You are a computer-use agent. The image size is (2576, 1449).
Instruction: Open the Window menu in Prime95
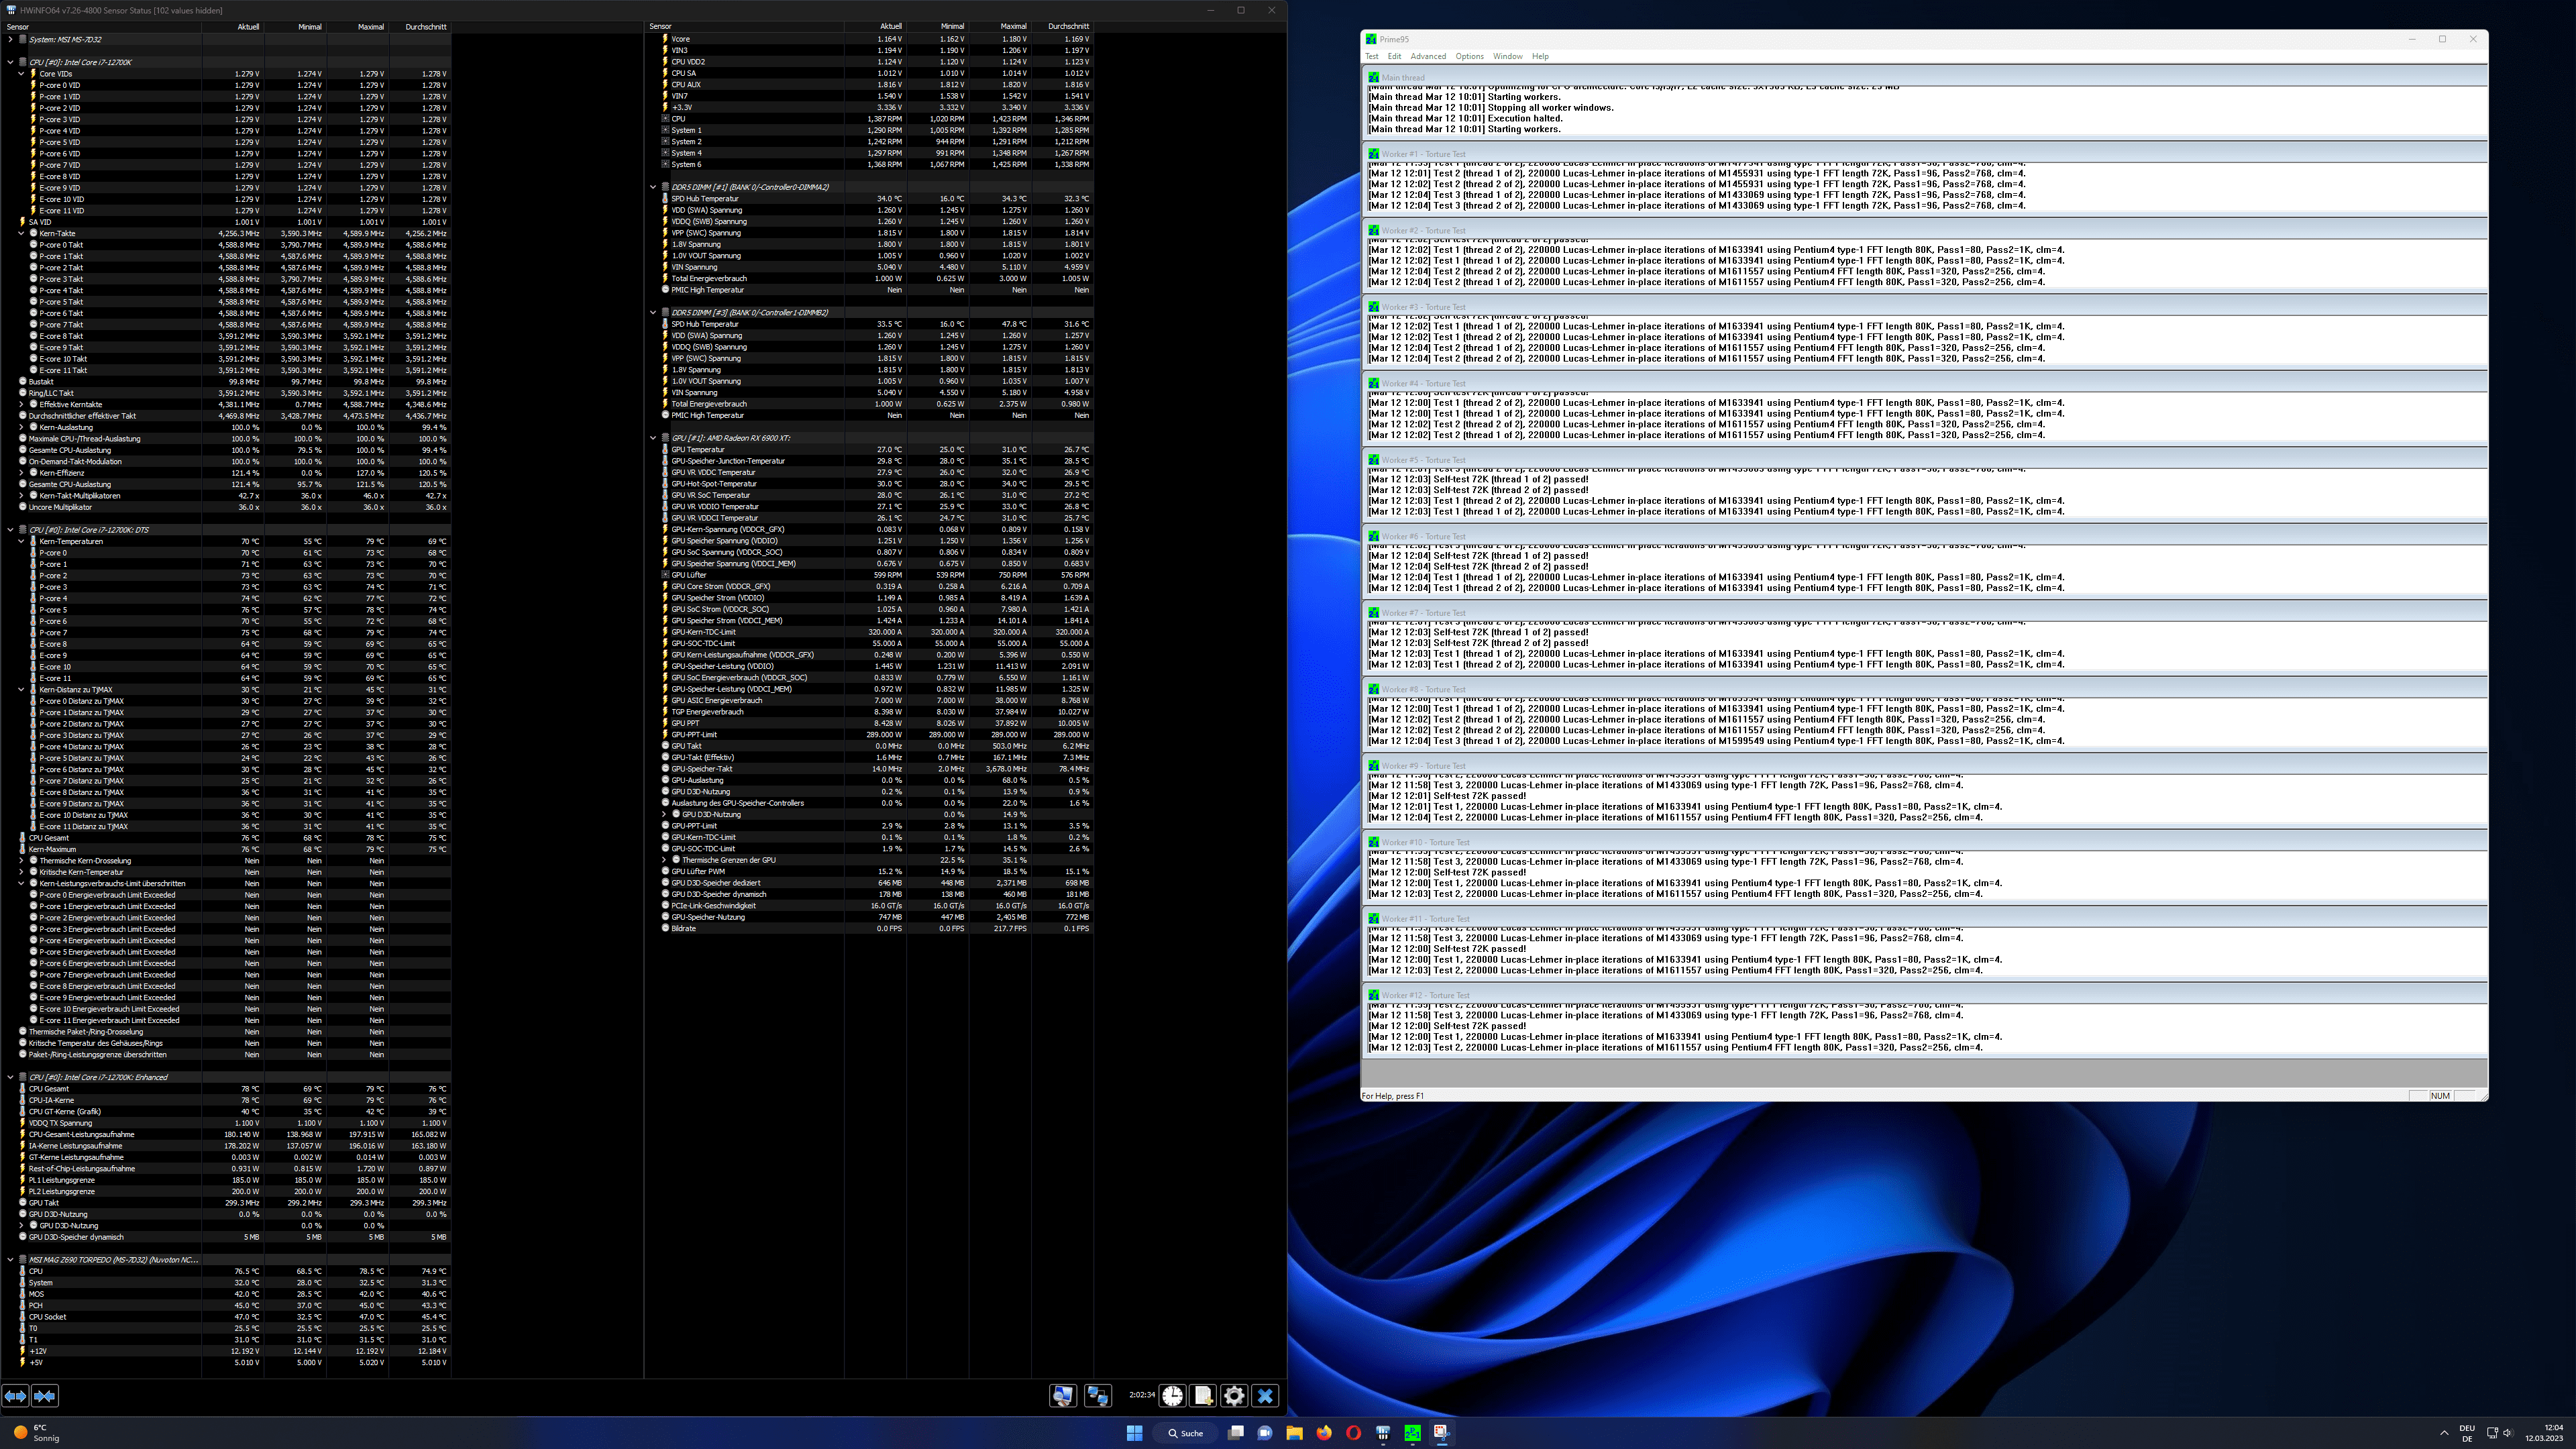(1508, 56)
